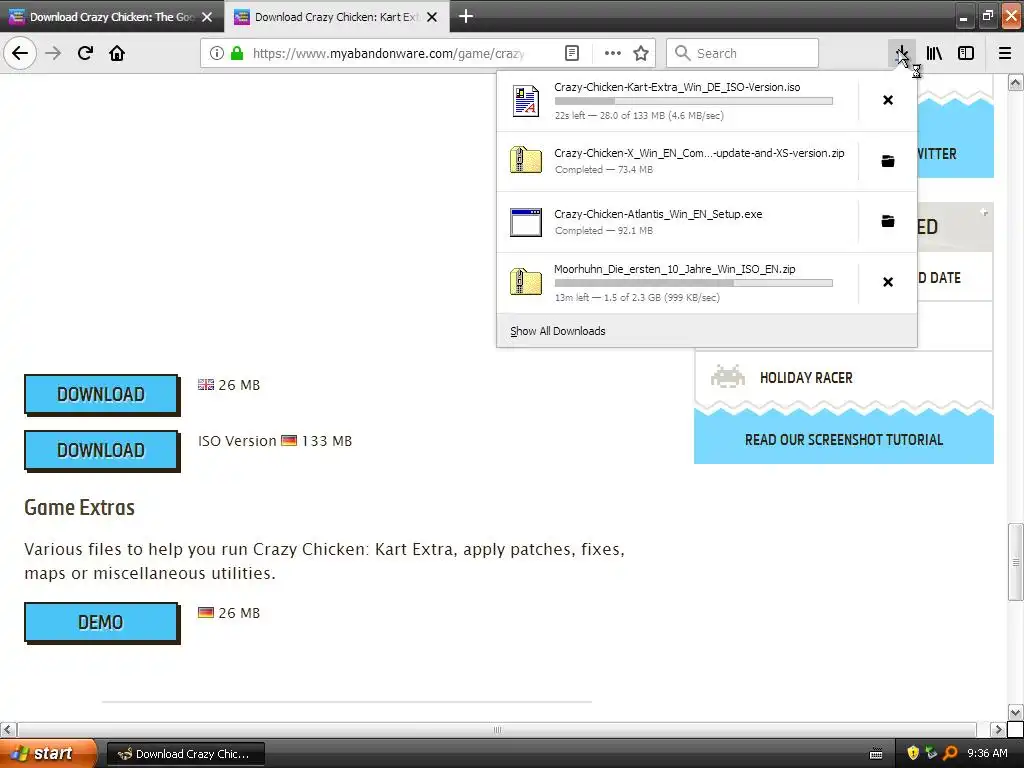Screen dimensions: 1024x768
Task: Click the myabandonware URL address field
Action: (388, 53)
